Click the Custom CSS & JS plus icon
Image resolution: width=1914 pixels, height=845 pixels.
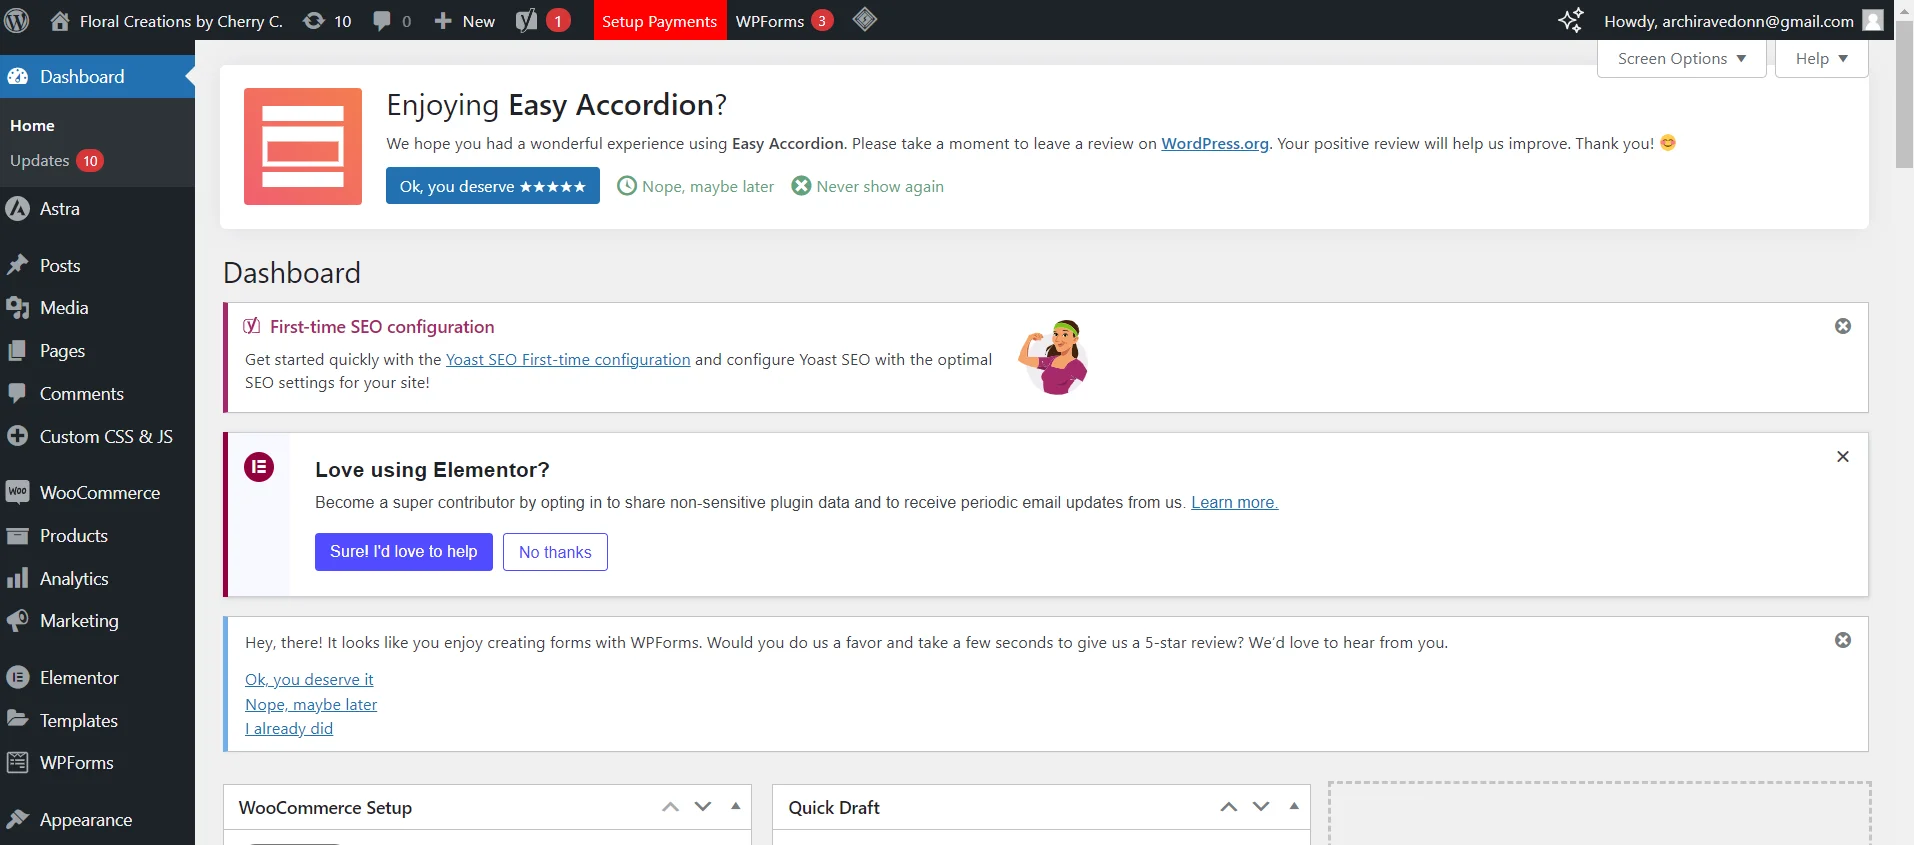tap(18, 436)
